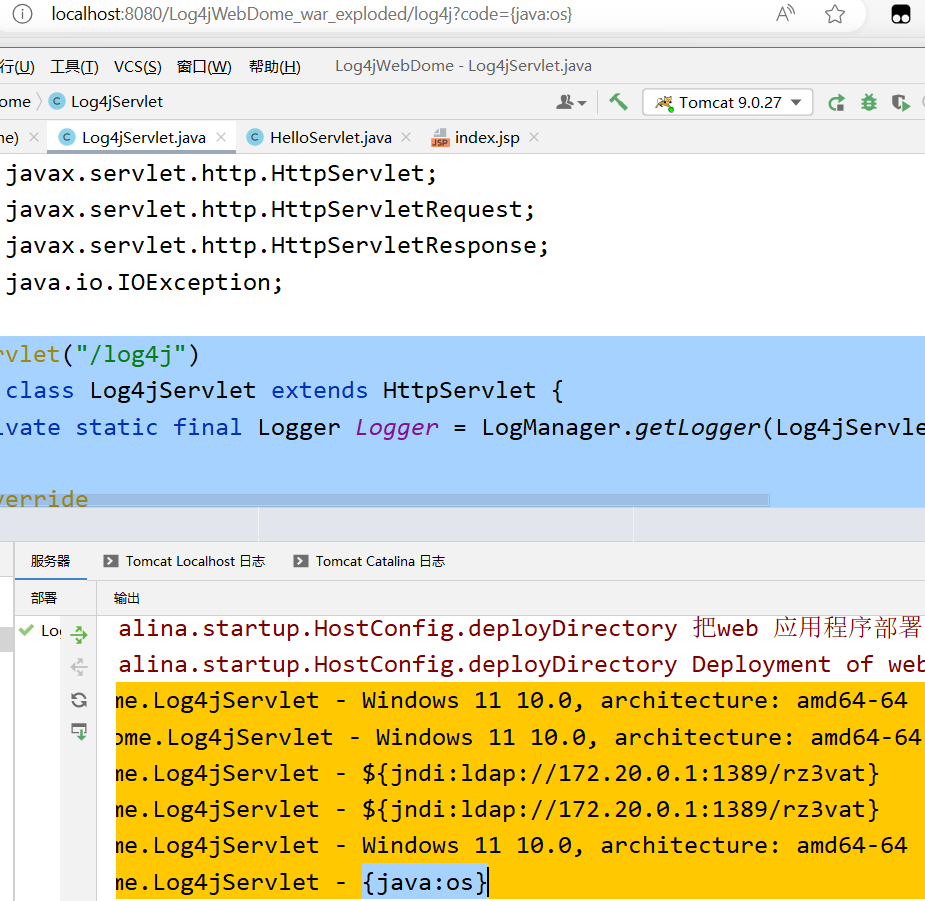The width and height of the screenshot is (925, 901).
Task: Click the green deploy arrow icon
Action: click(x=79, y=635)
